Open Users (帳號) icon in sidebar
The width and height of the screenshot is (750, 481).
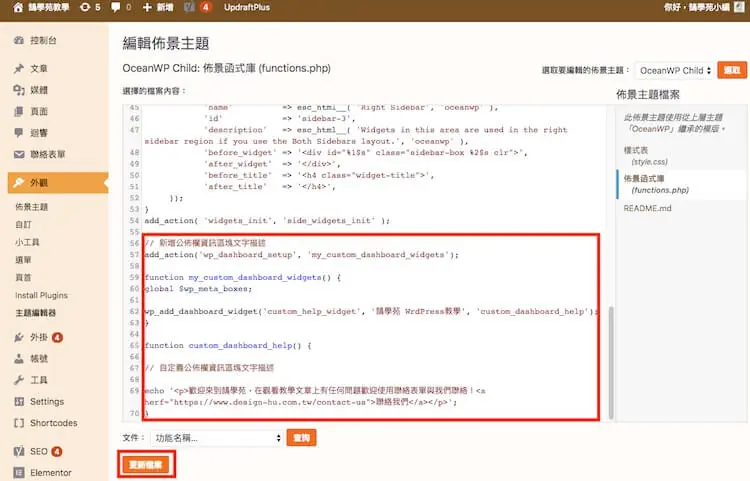19,359
